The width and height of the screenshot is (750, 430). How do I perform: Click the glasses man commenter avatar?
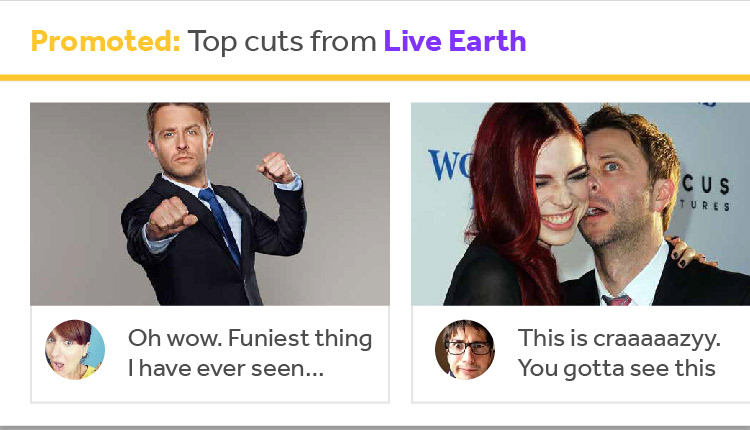(465, 350)
